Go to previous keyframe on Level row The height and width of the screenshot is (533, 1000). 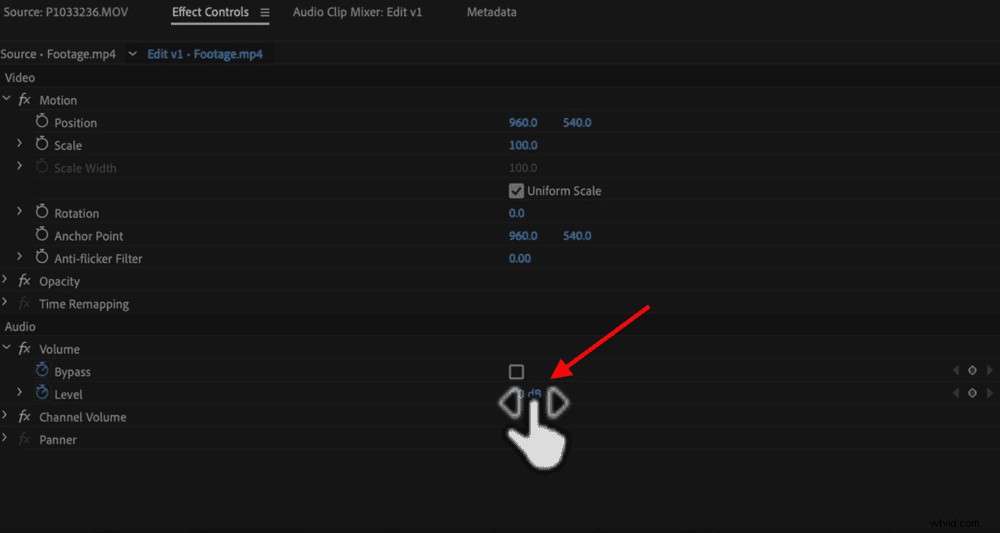pos(955,393)
